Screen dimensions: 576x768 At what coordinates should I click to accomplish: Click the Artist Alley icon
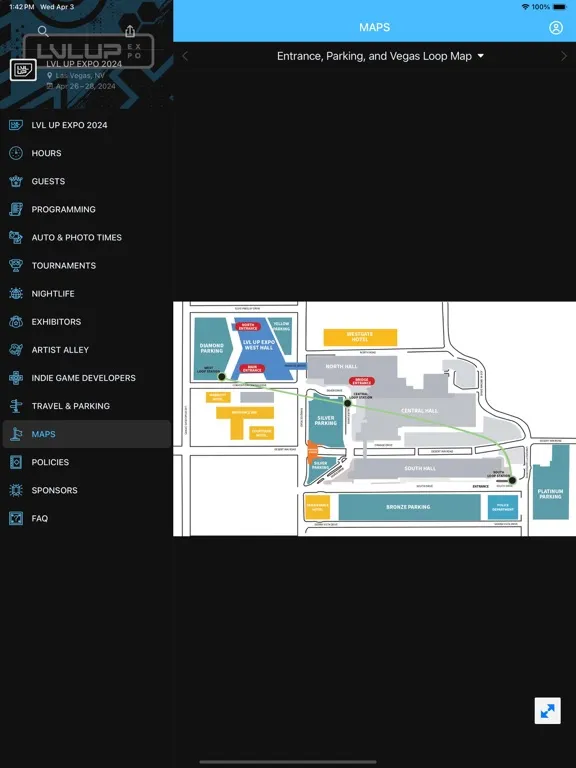(16, 350)
